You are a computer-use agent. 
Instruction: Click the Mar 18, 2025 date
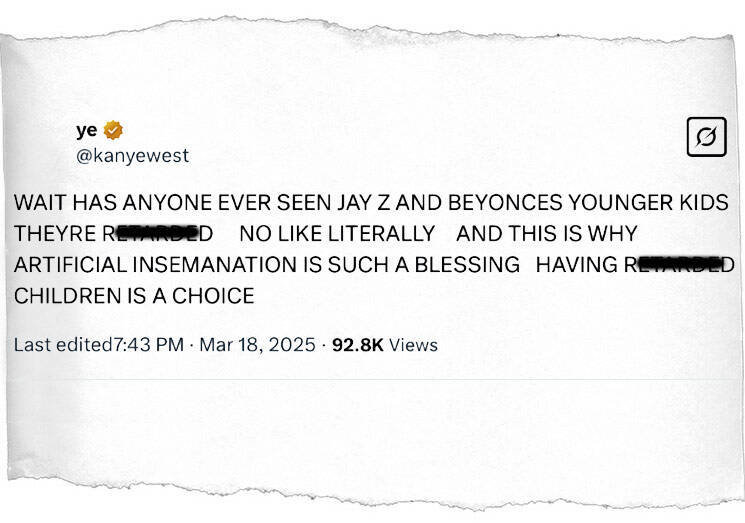[257, 345]
